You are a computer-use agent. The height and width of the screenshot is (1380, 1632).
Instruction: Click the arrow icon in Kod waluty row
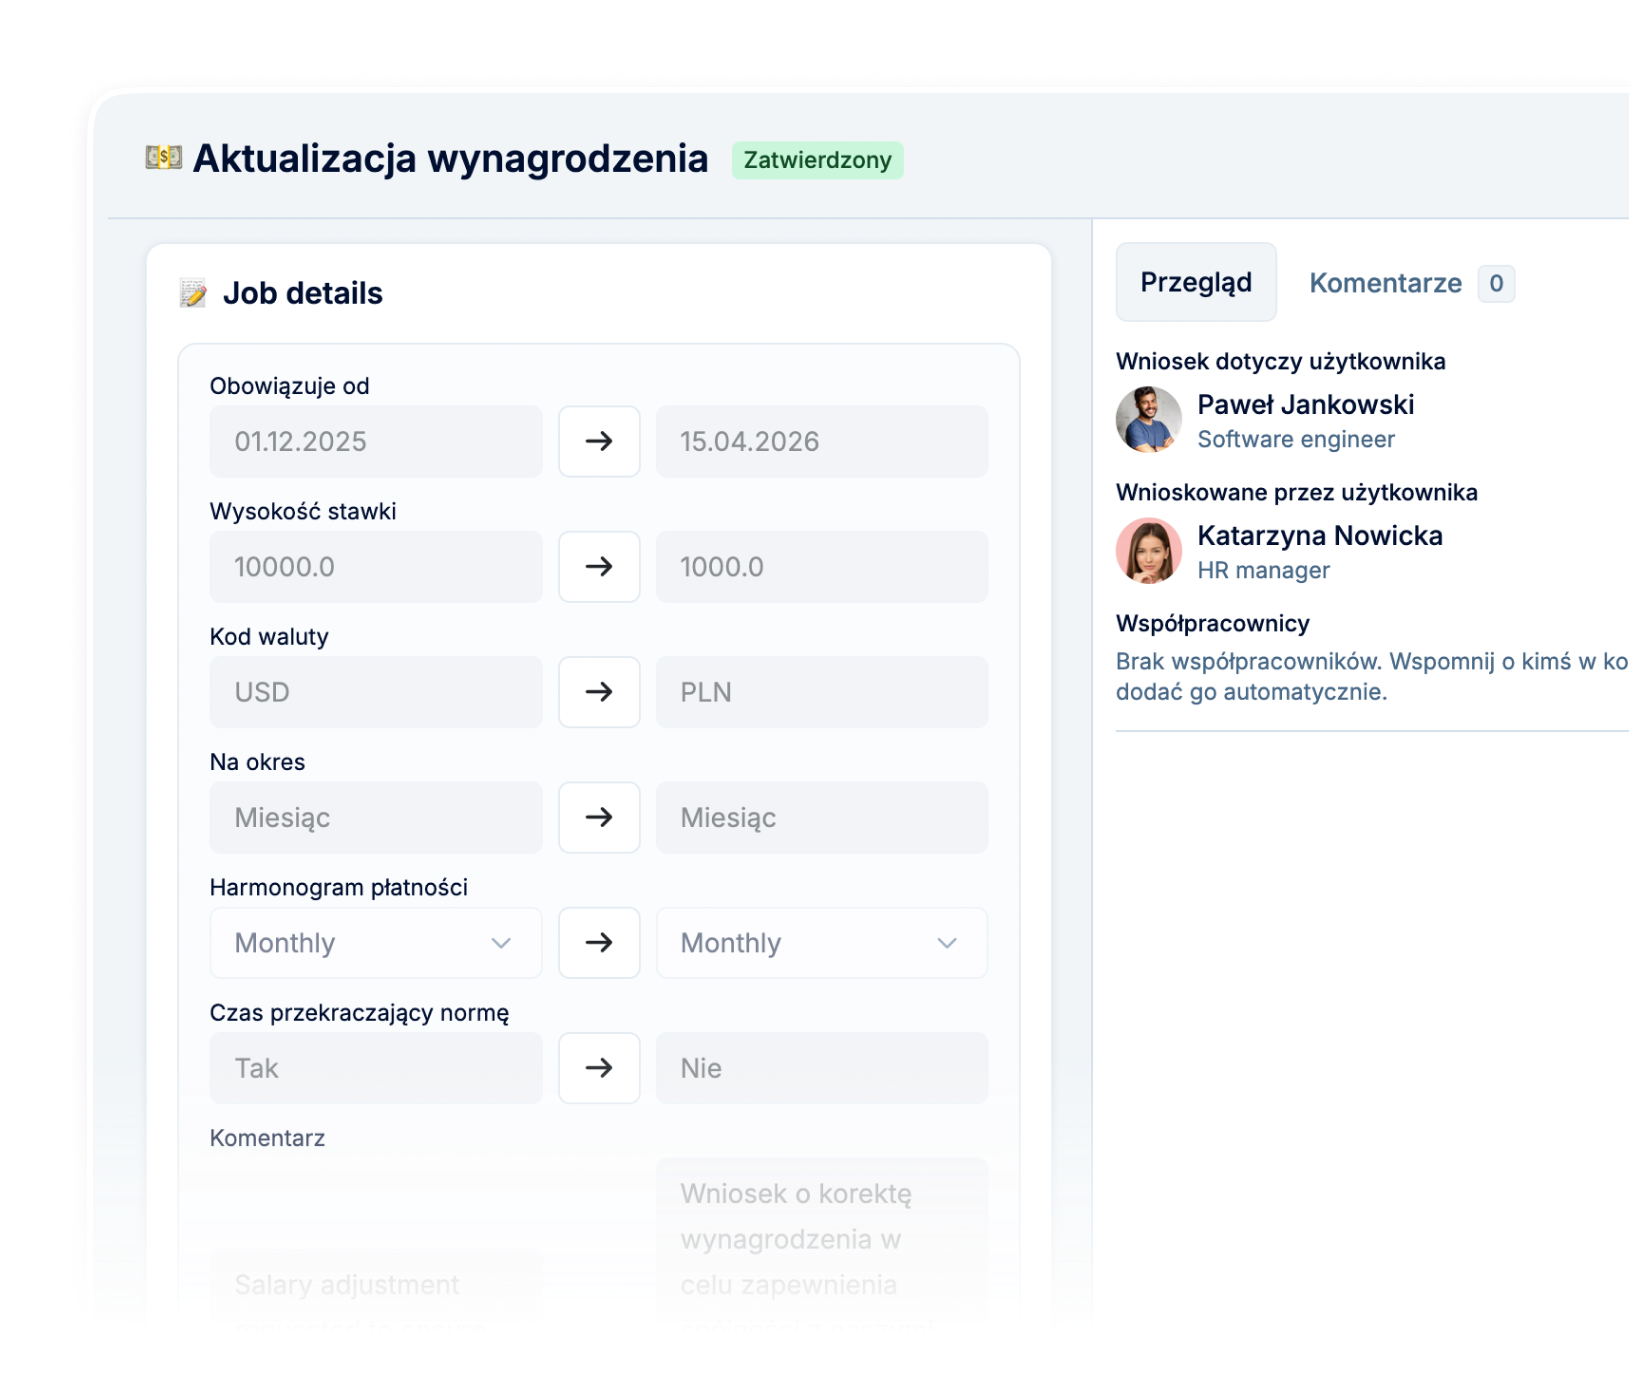[x=599, y=692]
